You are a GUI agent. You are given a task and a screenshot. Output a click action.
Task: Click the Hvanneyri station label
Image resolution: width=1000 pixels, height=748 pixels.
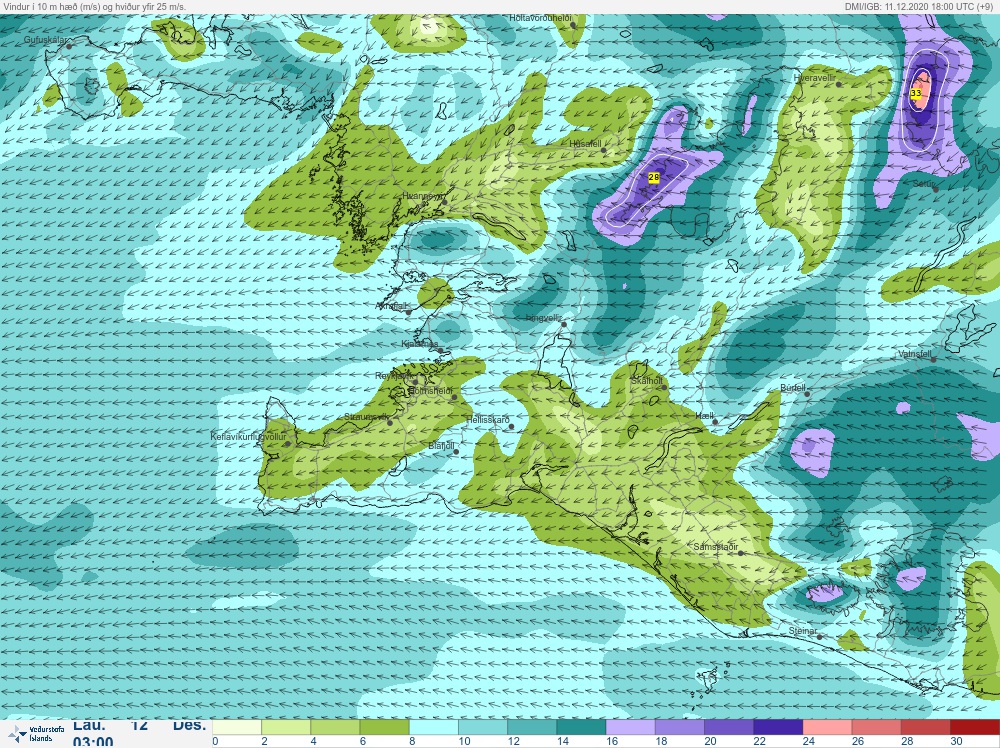tap(422, 196)
